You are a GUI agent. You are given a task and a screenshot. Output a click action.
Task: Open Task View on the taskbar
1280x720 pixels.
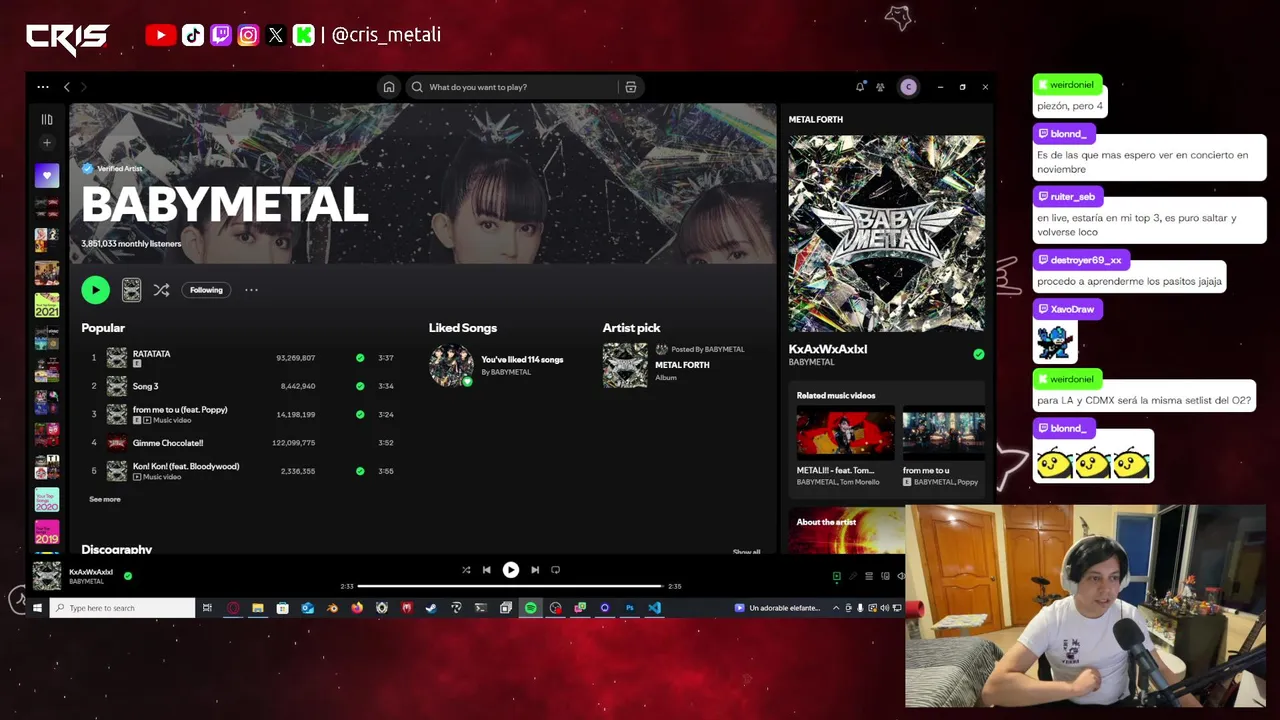pyautogui.click(x=207, y=608)
